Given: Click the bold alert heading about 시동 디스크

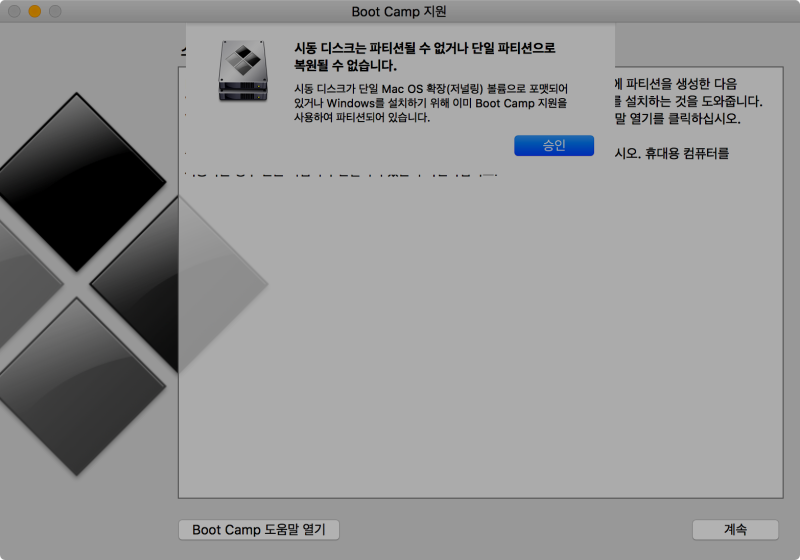Looking at the screenshot, I should (x=424, y=57).
